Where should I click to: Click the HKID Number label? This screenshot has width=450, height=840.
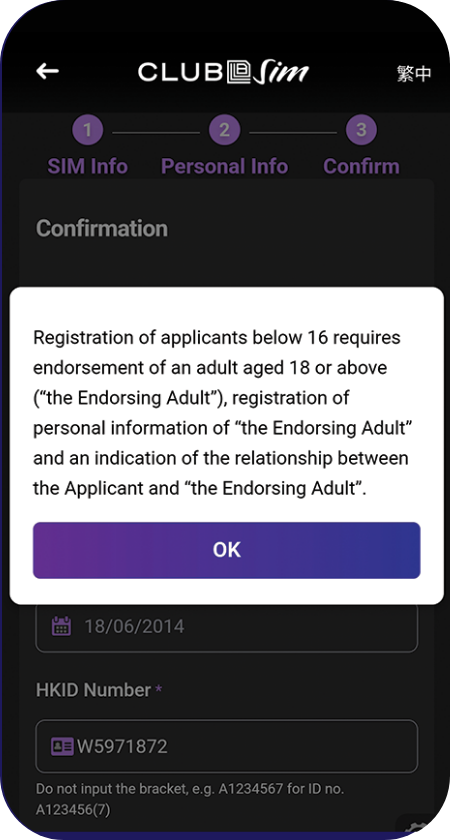click(x=93, y=690)
